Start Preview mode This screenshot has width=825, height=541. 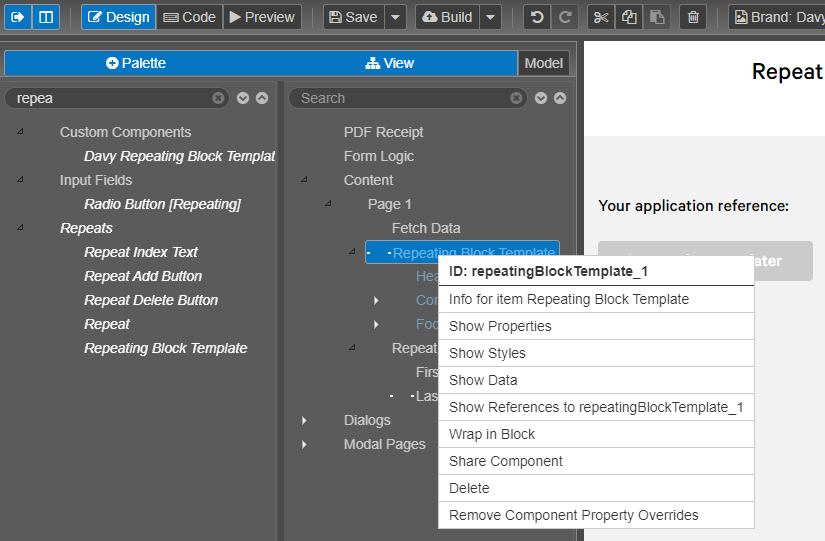click(262, 17)
